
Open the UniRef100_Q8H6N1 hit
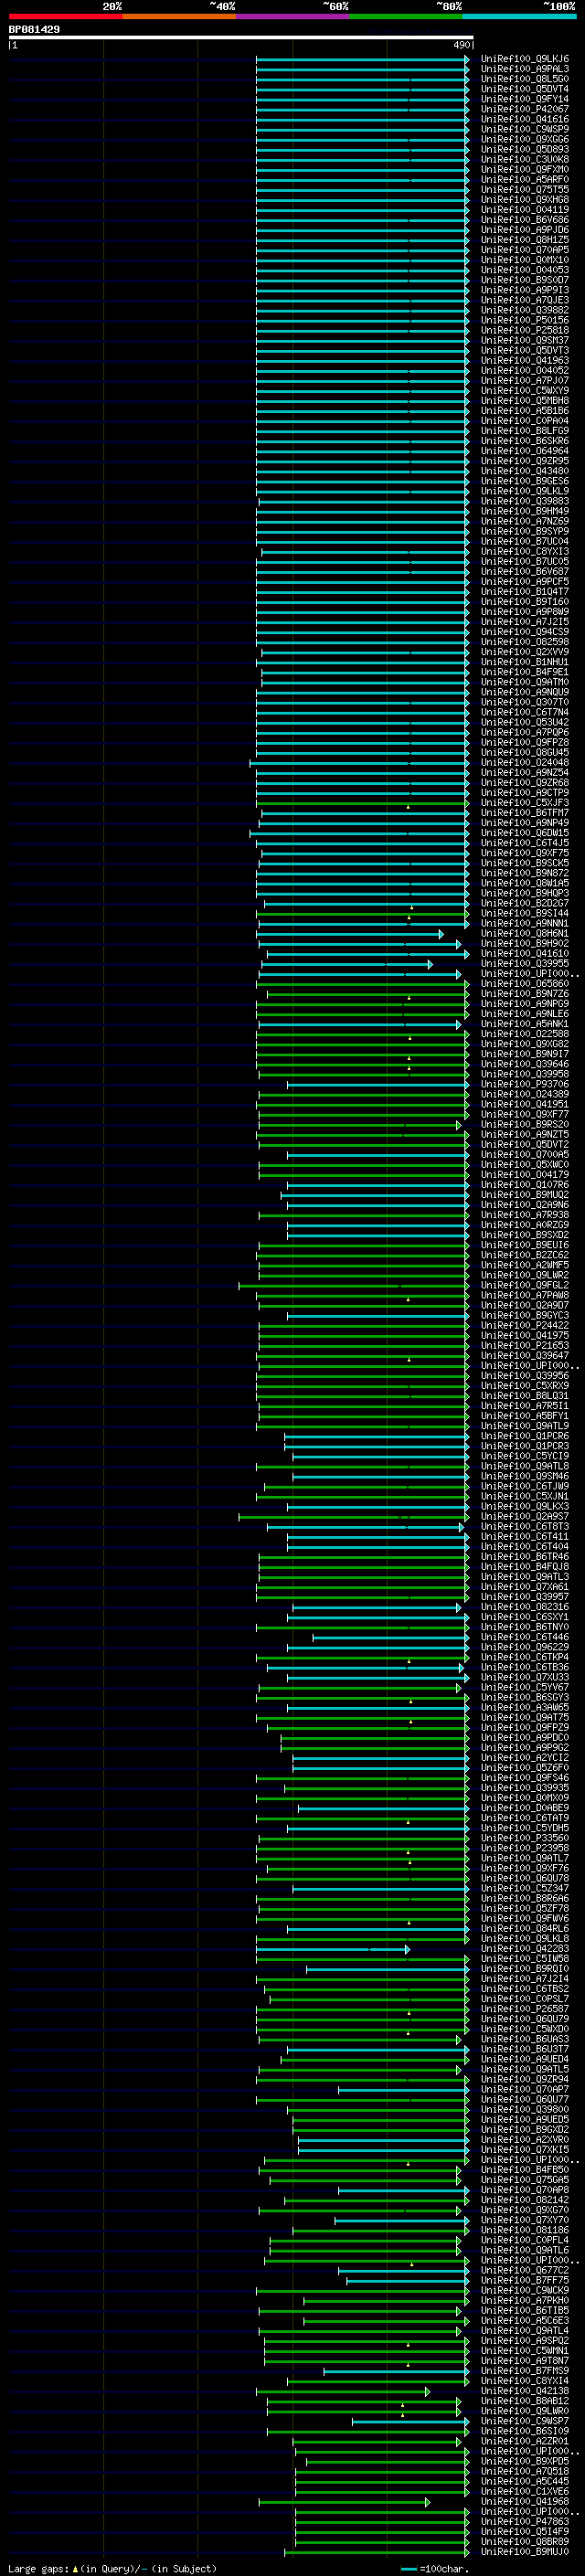(x=524, y=933)
